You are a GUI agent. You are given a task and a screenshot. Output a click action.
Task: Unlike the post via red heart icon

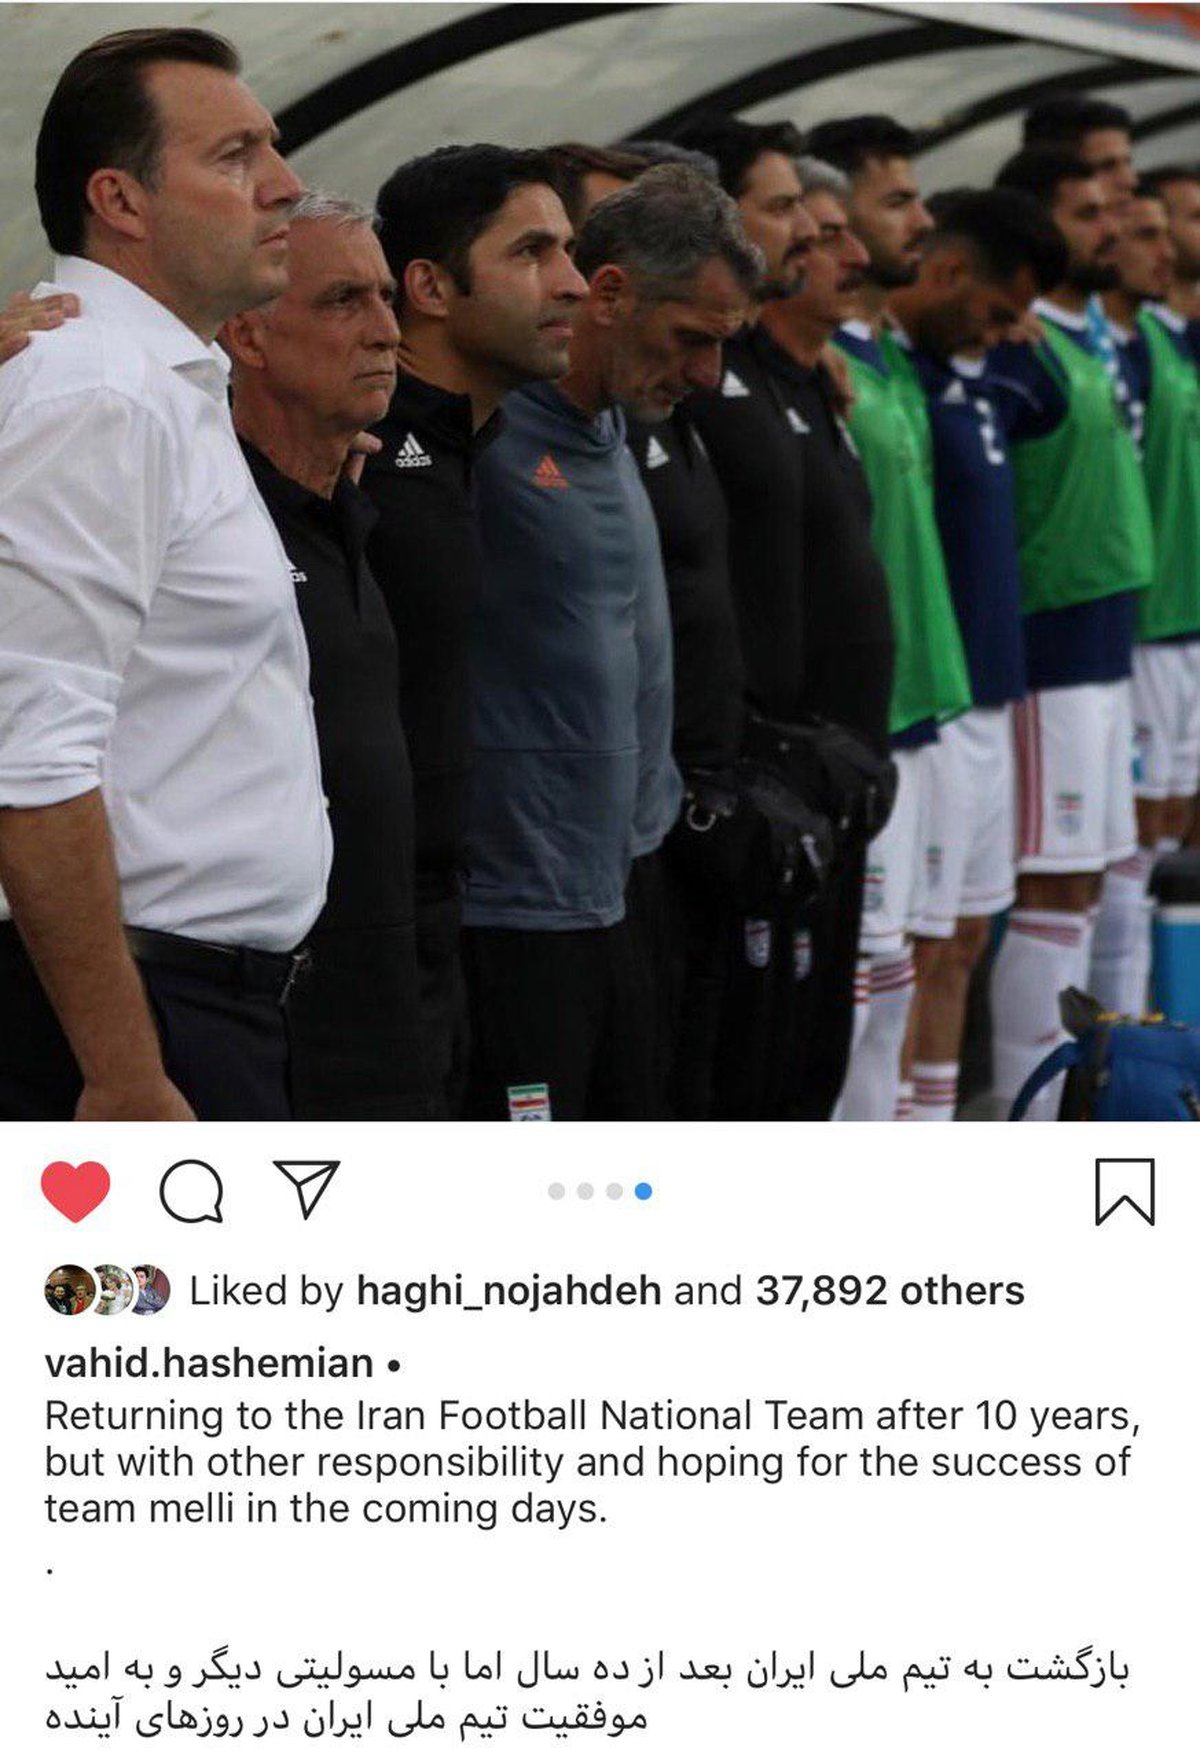point(75,1191)
